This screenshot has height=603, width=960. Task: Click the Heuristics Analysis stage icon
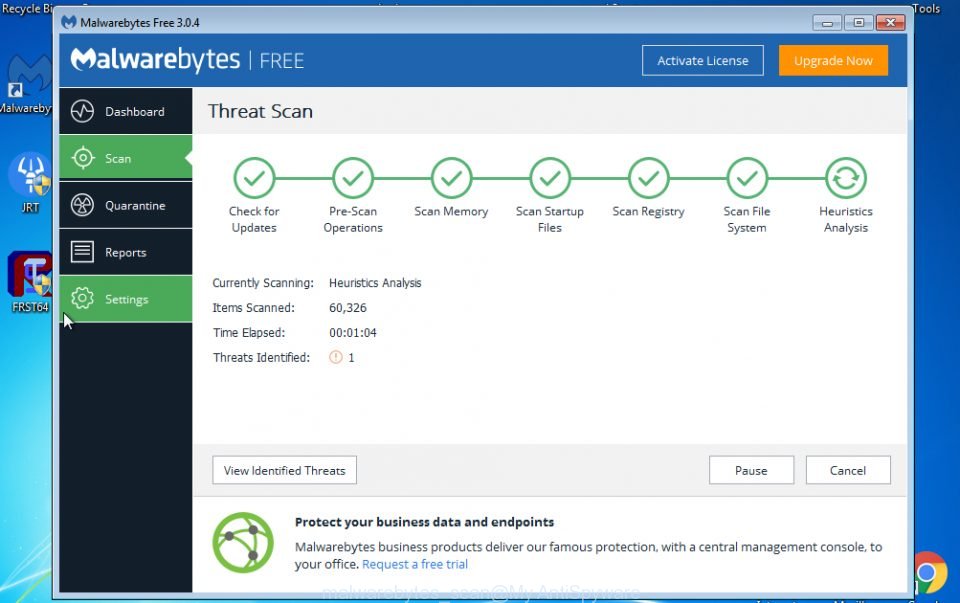(x=845, y=177)
